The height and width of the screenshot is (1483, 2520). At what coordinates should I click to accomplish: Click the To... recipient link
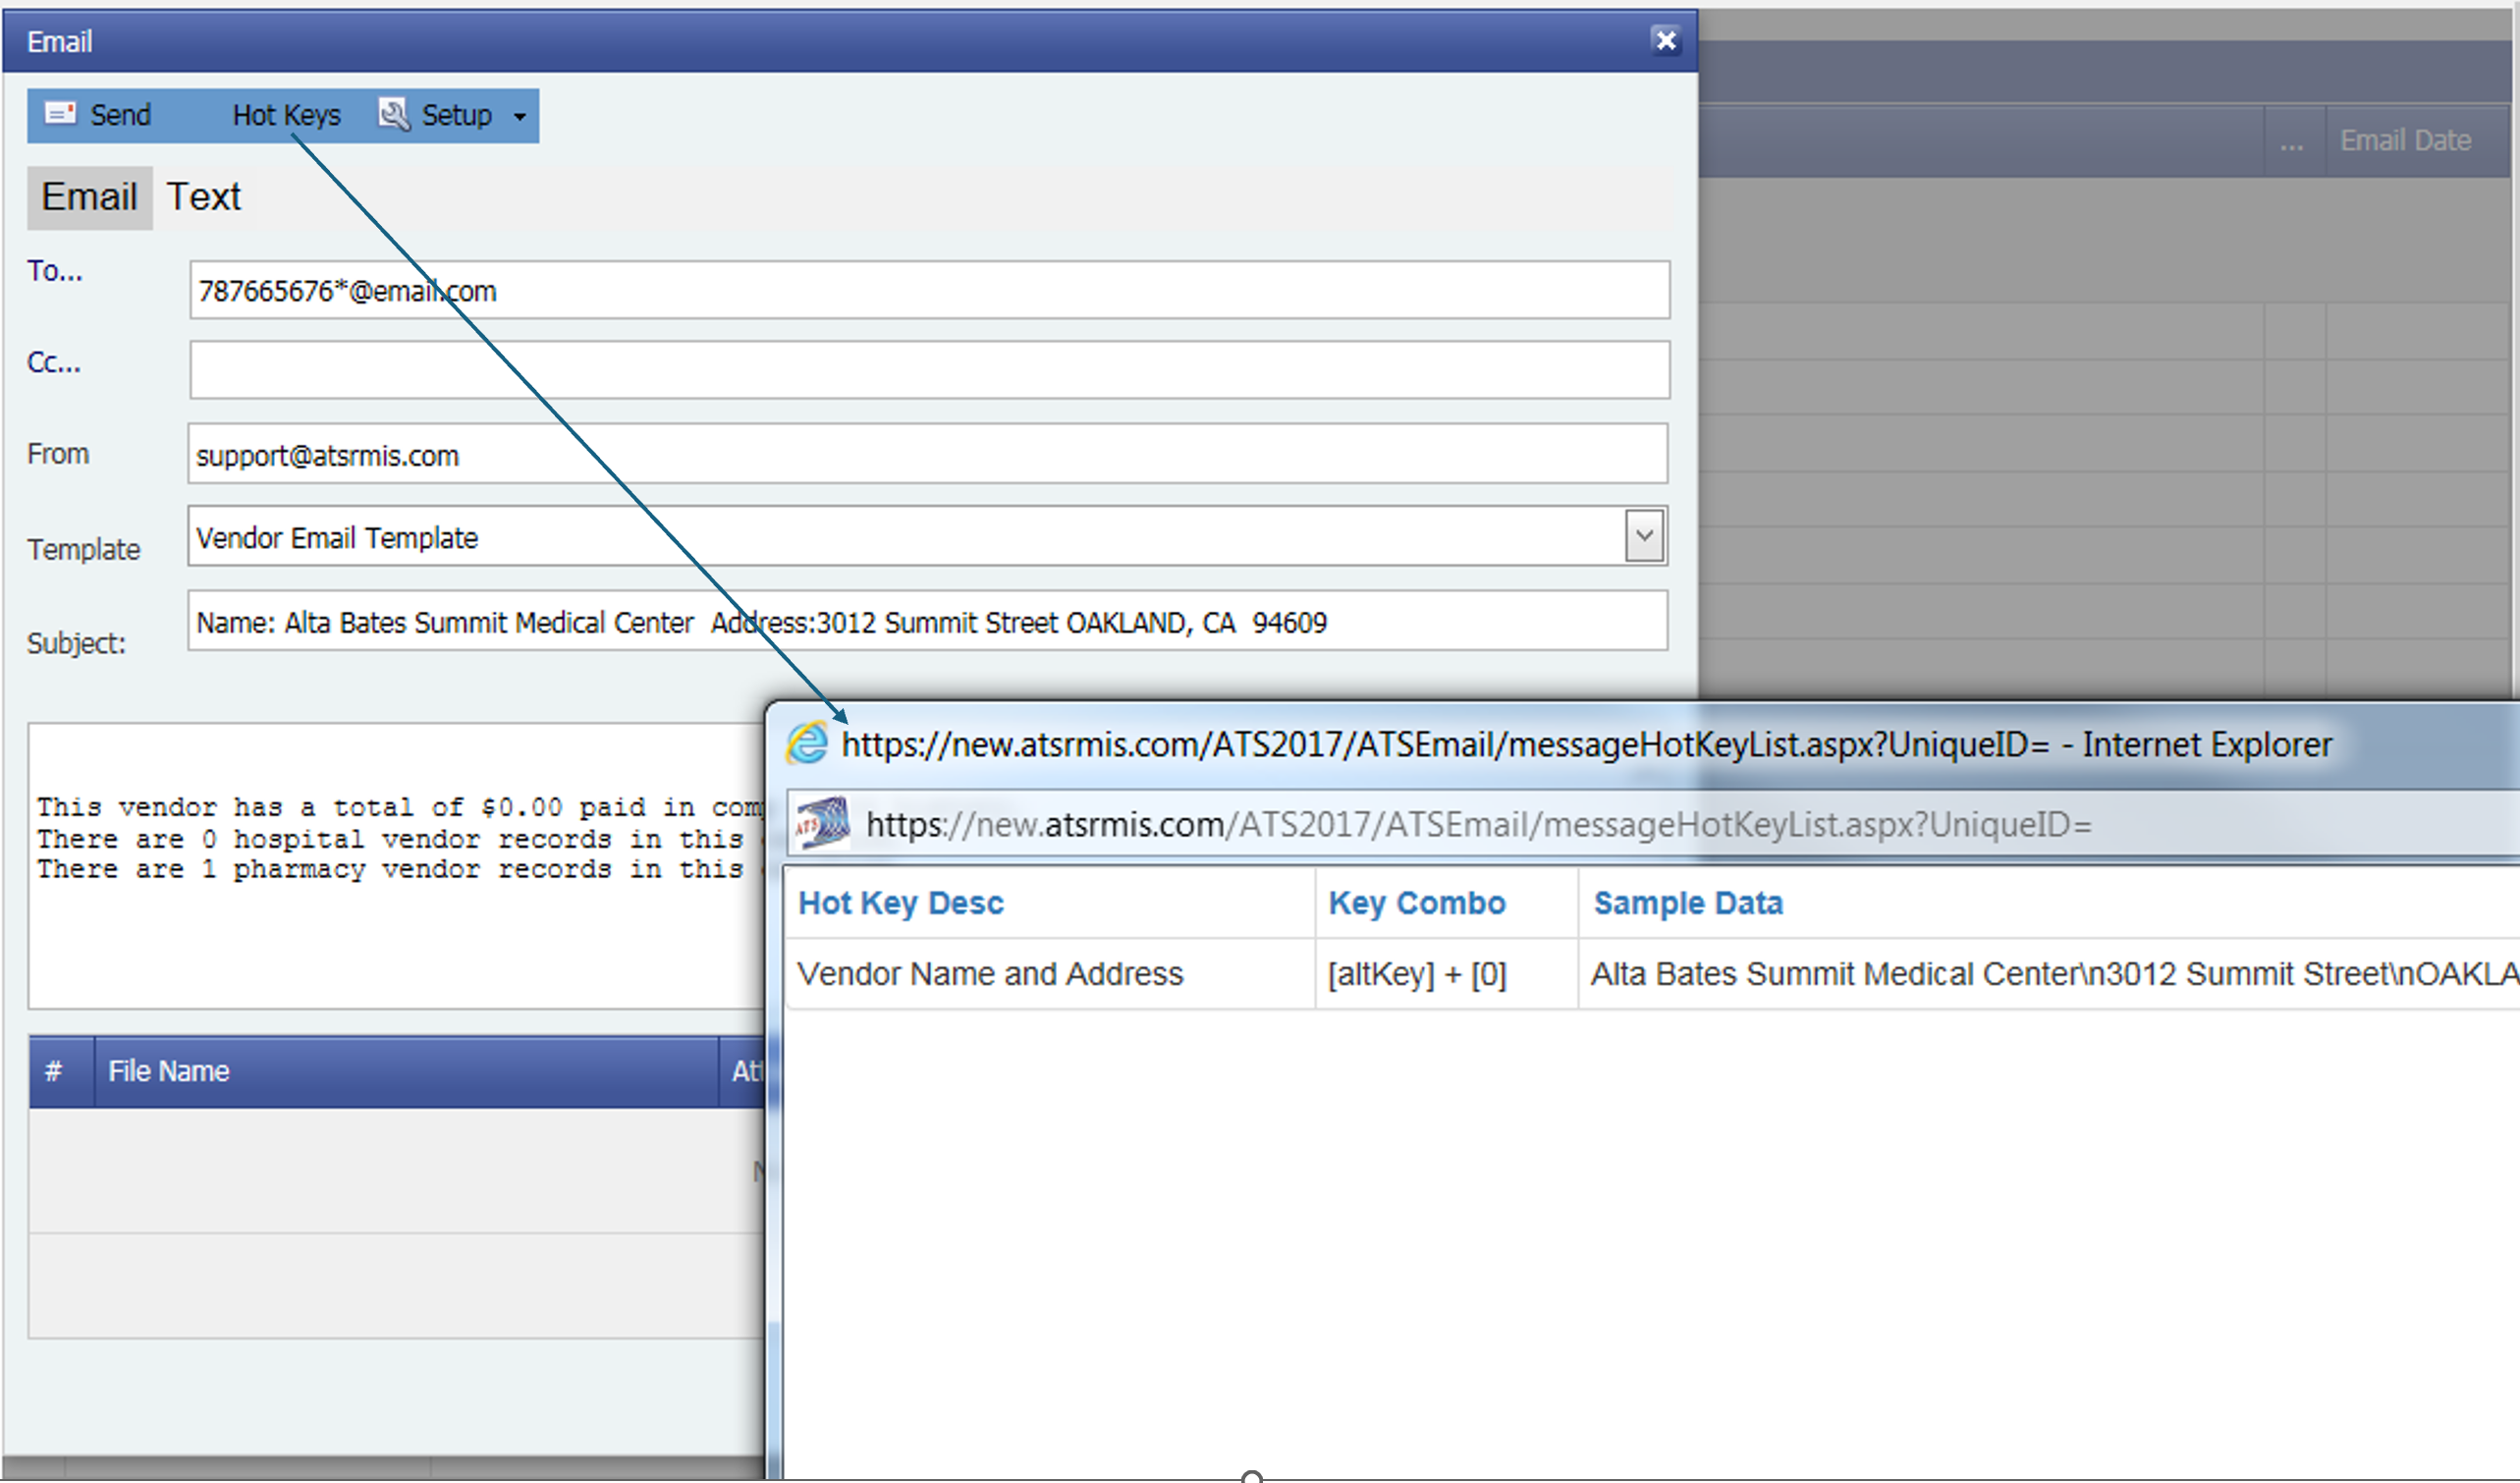55,271
